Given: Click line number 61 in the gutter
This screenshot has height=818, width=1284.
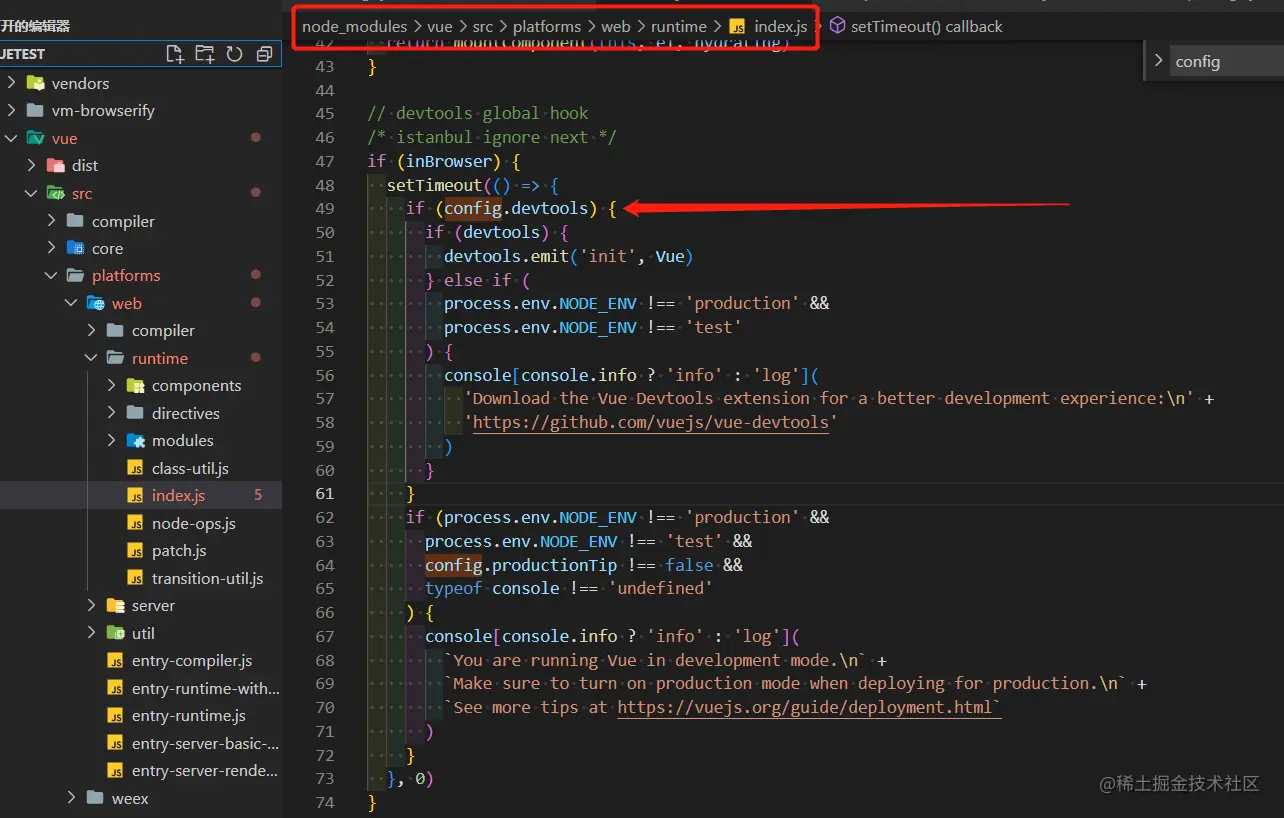Looking at the screenshot, I should pyautogui.click(x=324, y=494).
